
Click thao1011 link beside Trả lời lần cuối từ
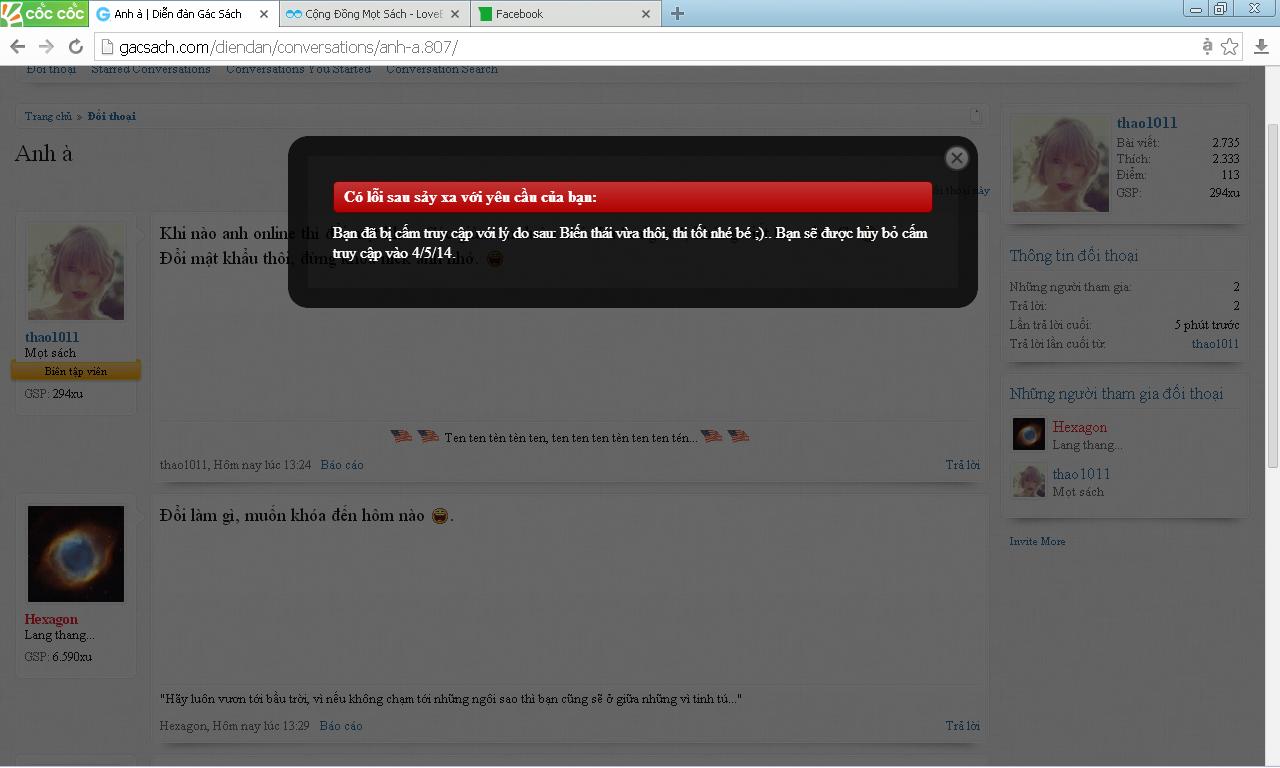tap(1215, 344)
